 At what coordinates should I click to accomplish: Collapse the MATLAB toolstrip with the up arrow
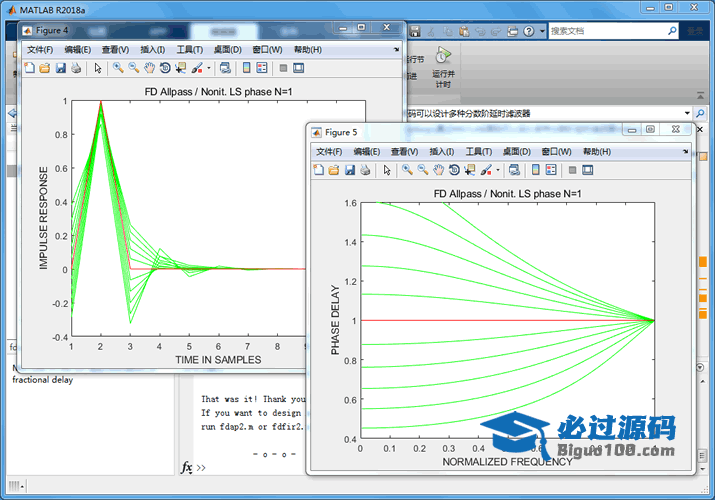click(700, 96)
